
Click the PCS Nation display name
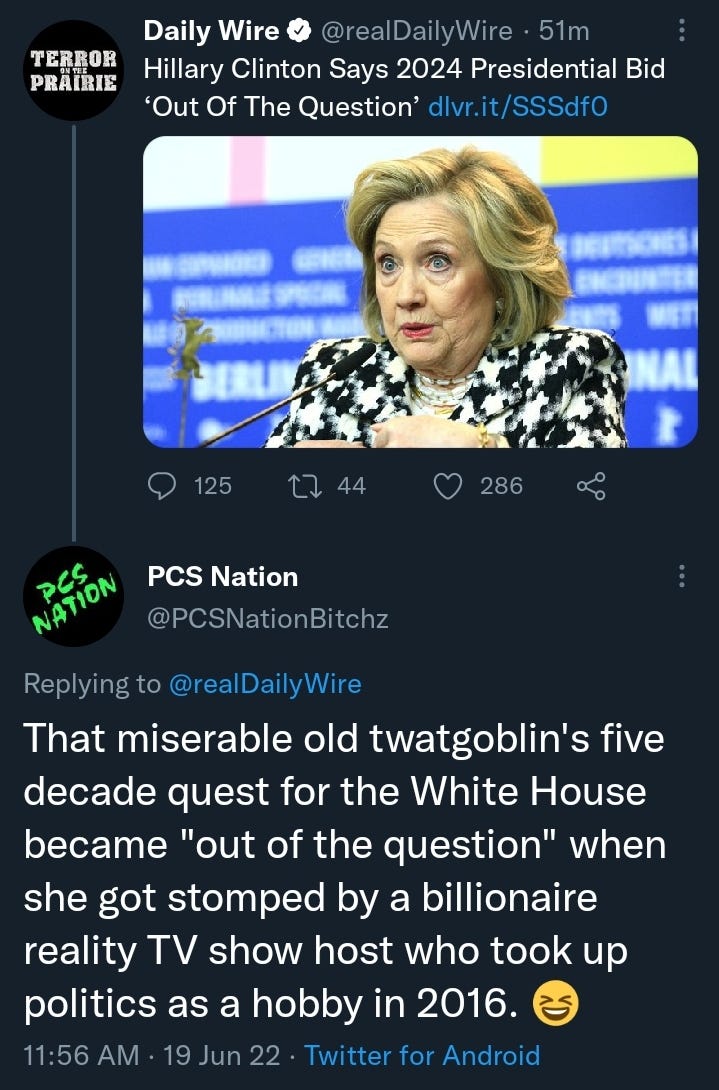(x=223, y=577)
